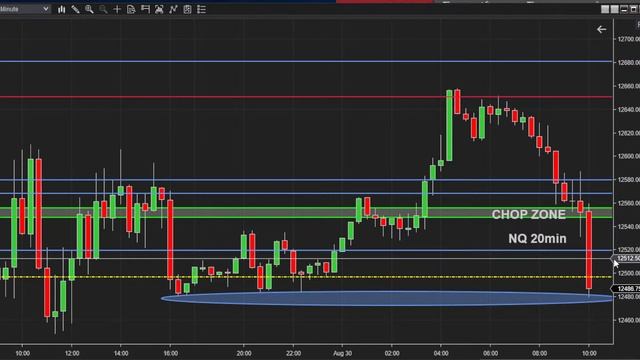Show the data box icon

[x=131, y=9]
